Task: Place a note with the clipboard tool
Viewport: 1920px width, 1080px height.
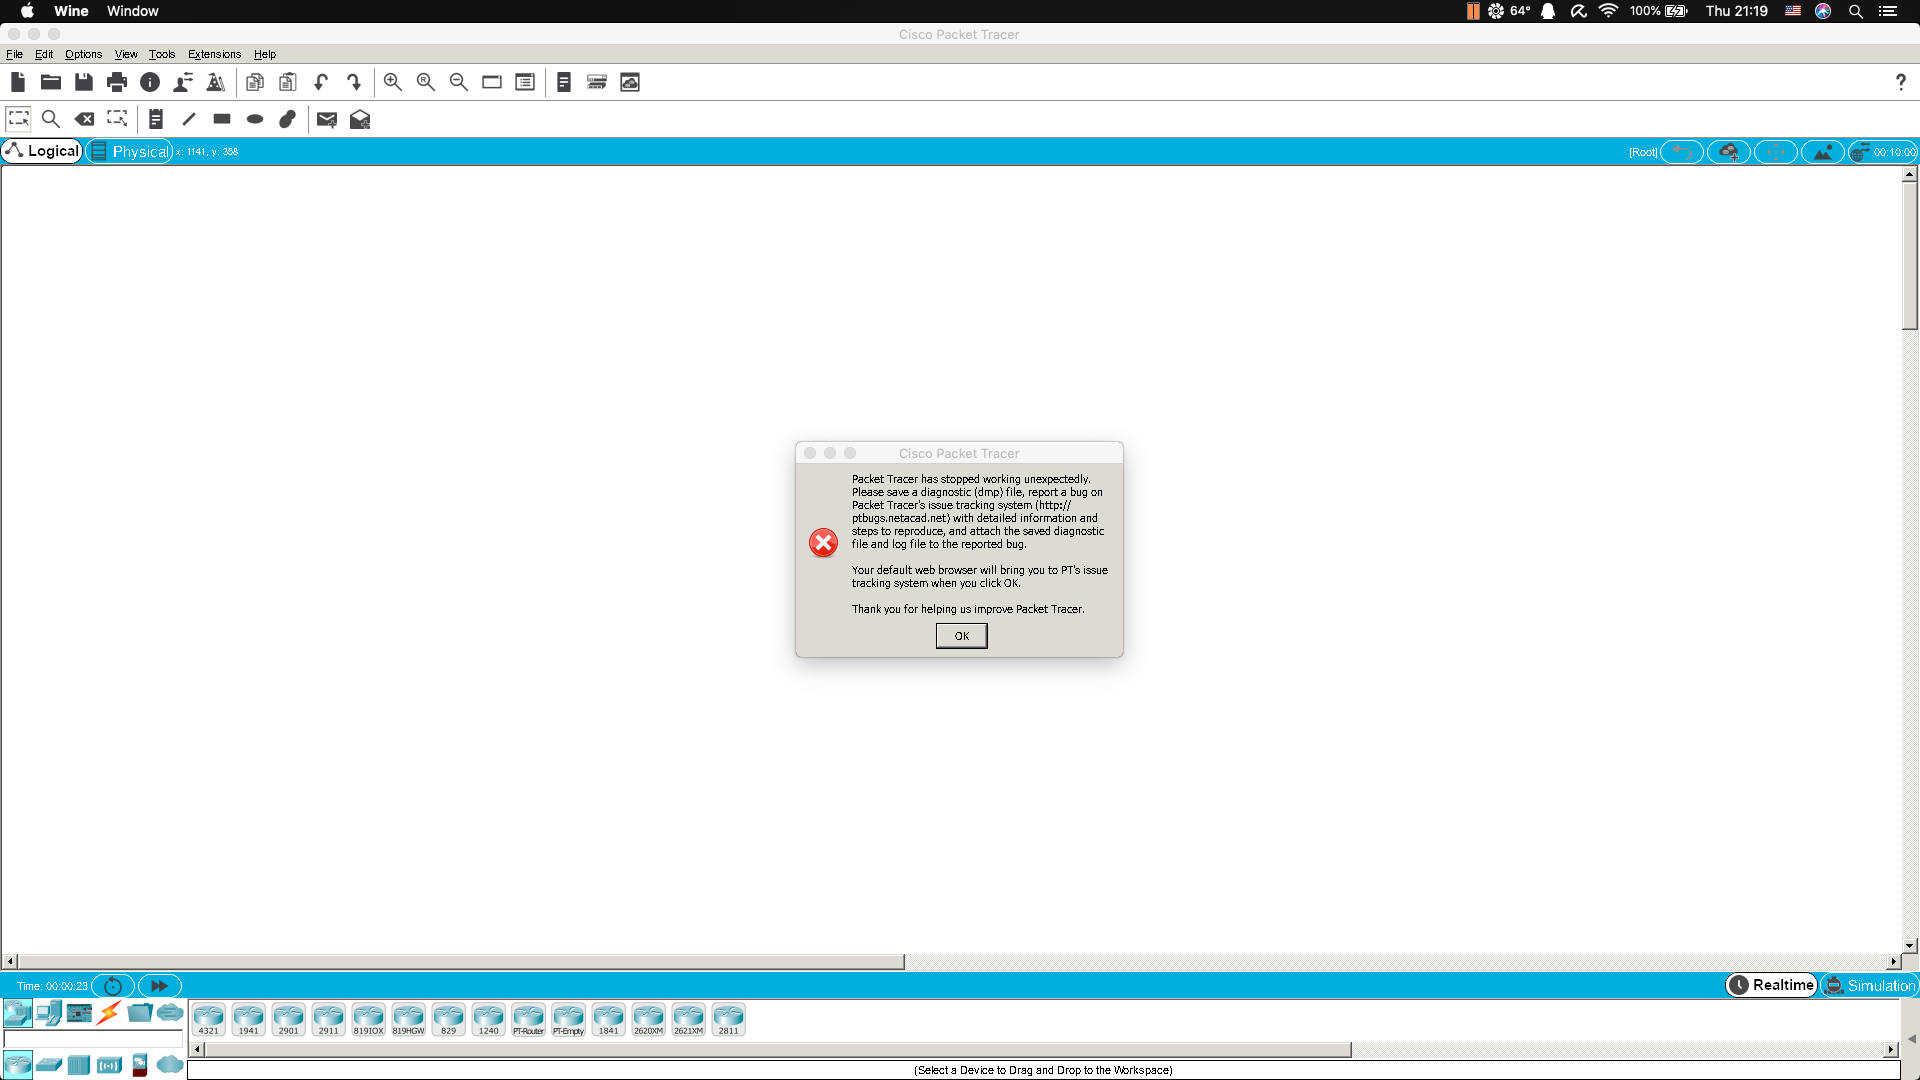Action: point(156,119)
